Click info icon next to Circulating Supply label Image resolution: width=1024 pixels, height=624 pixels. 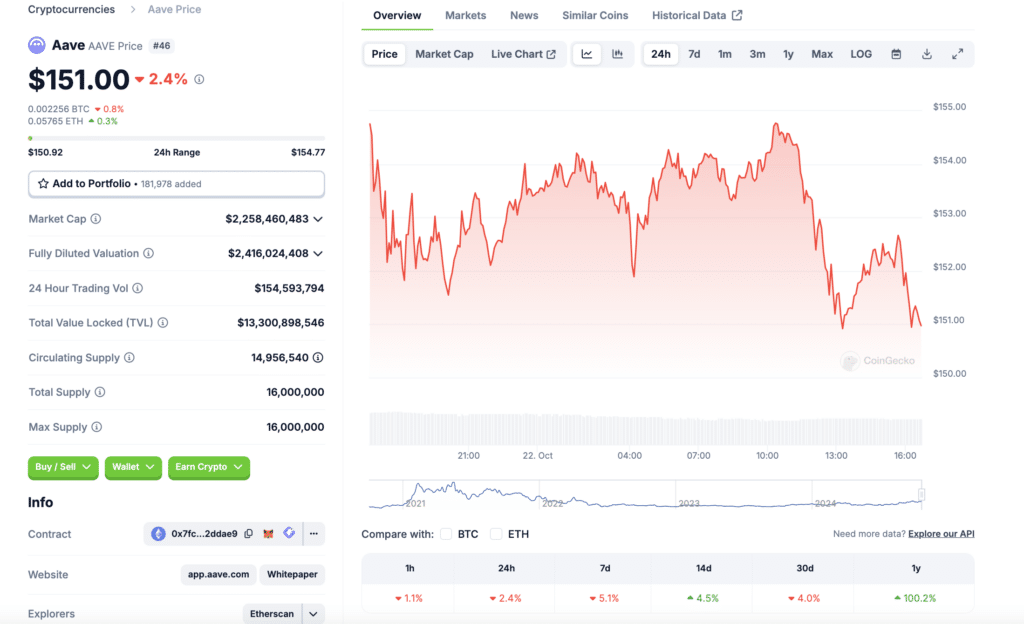pyautogui.click(x=129, y=358)
